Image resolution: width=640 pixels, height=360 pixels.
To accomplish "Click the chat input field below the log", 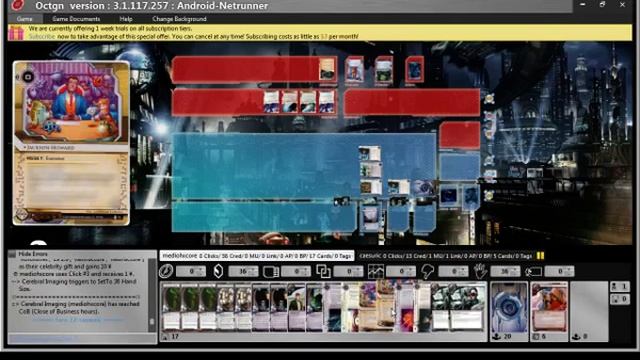I will pos(81,338).
